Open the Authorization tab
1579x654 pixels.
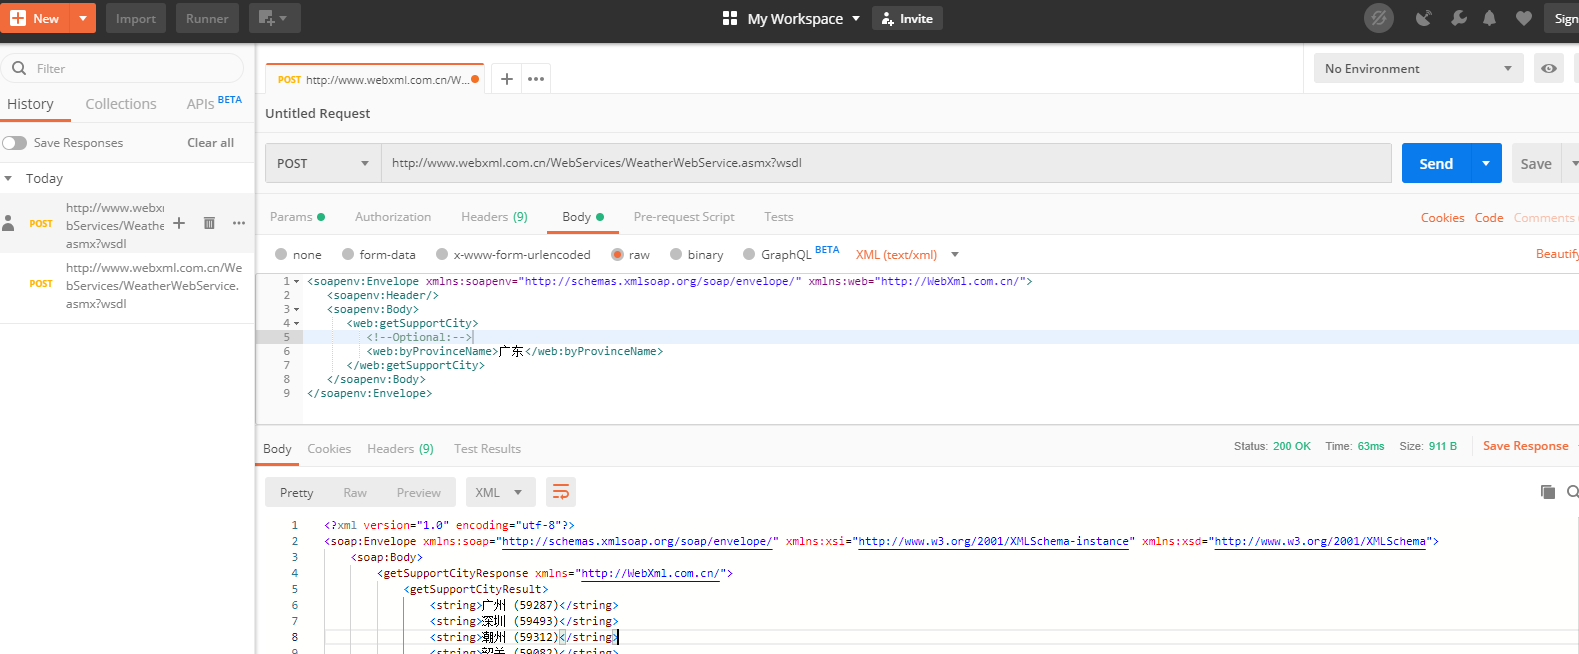coord(393,217)
